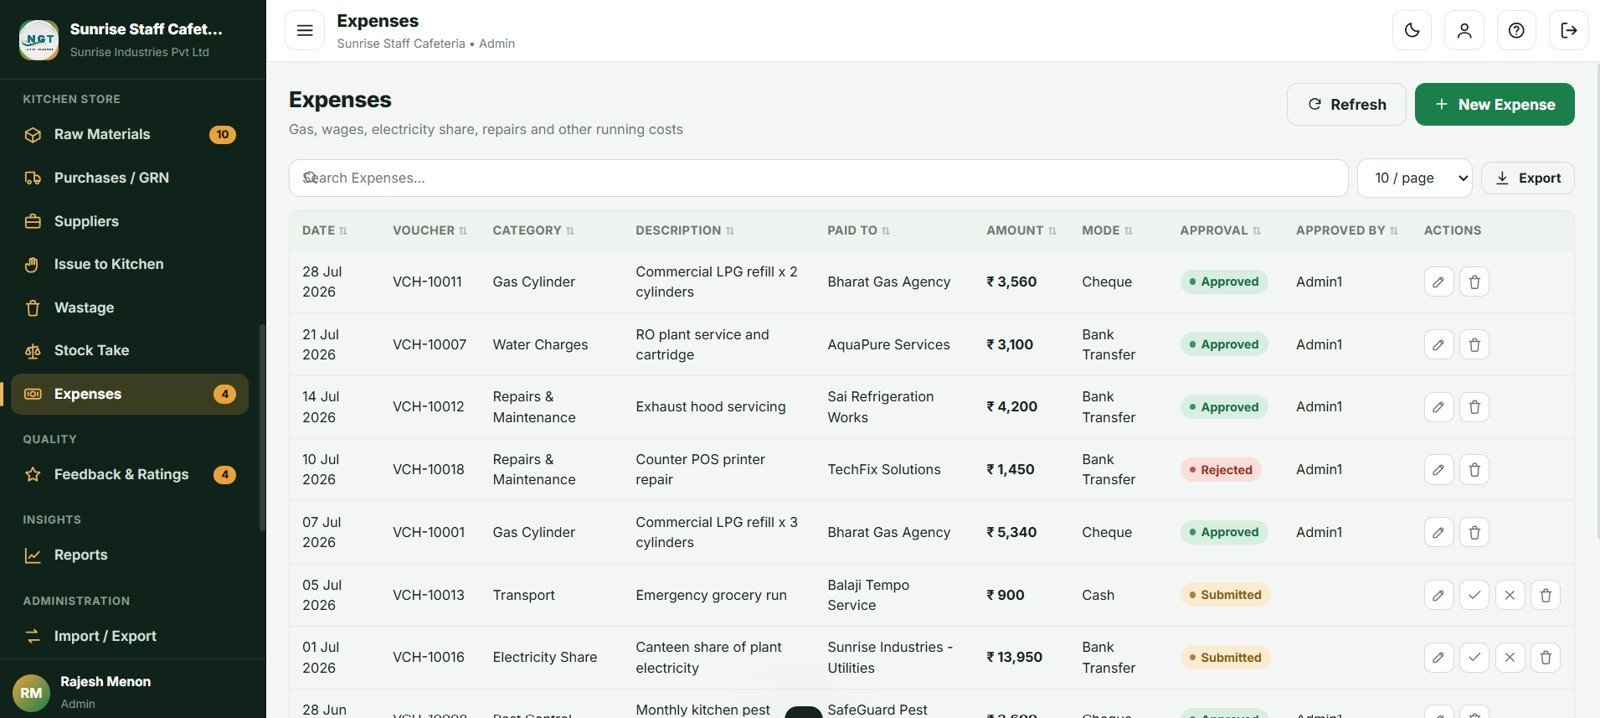The height and width of the screenshot is (718, 1600).
Task: Approve VCH-10013 with the checkmark icon
Action: click(x=1474, y=595)
